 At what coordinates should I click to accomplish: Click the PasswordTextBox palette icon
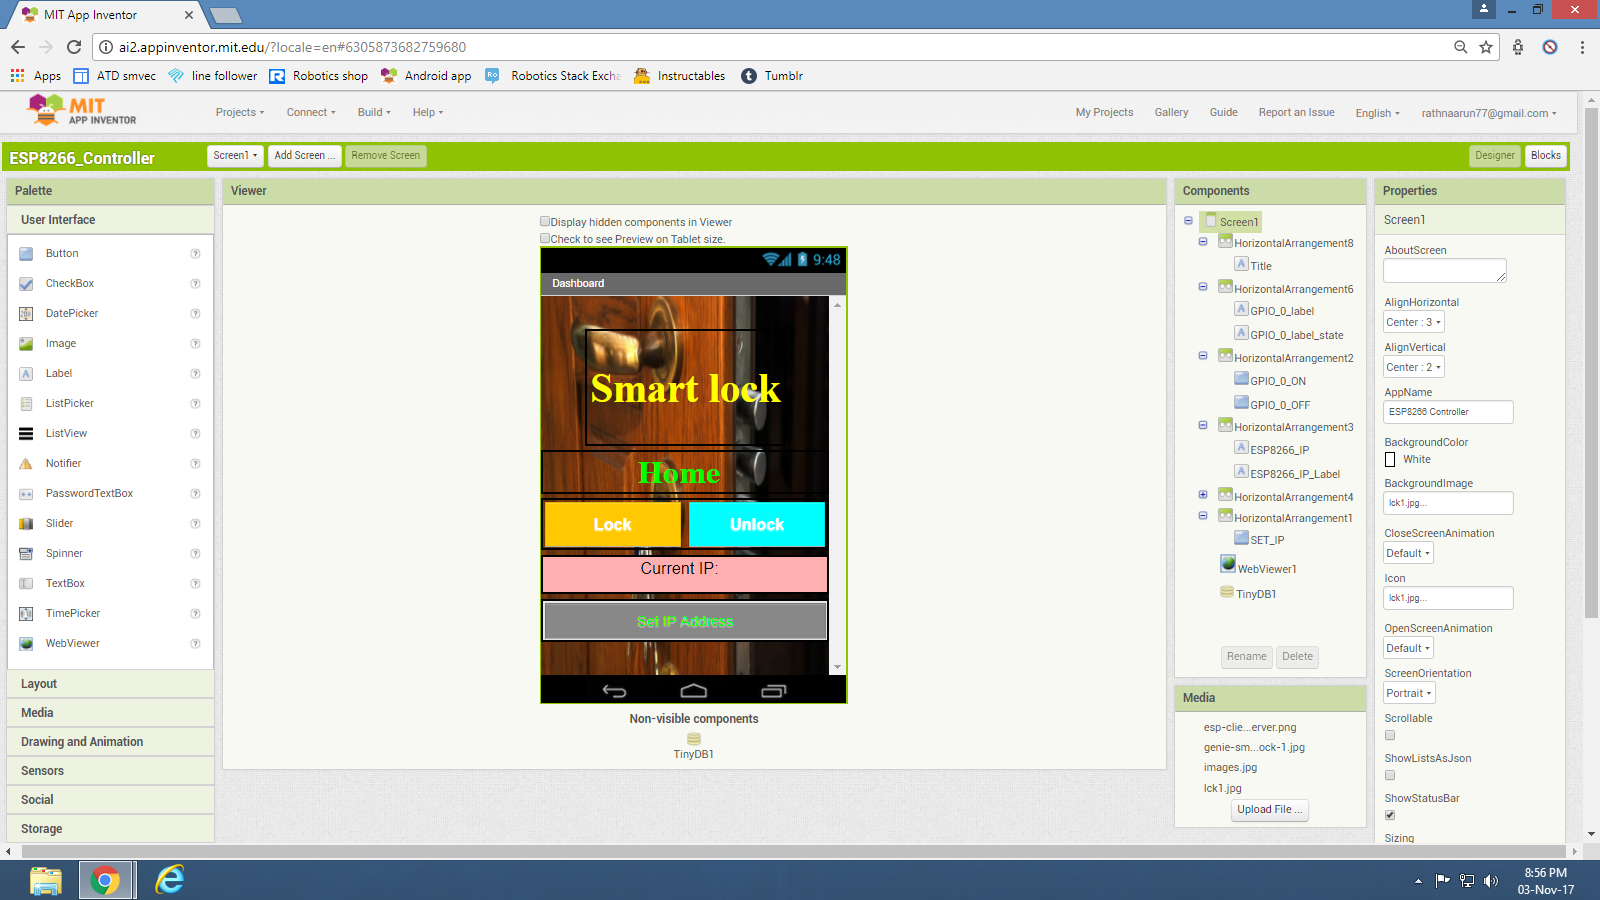[26, 494]
